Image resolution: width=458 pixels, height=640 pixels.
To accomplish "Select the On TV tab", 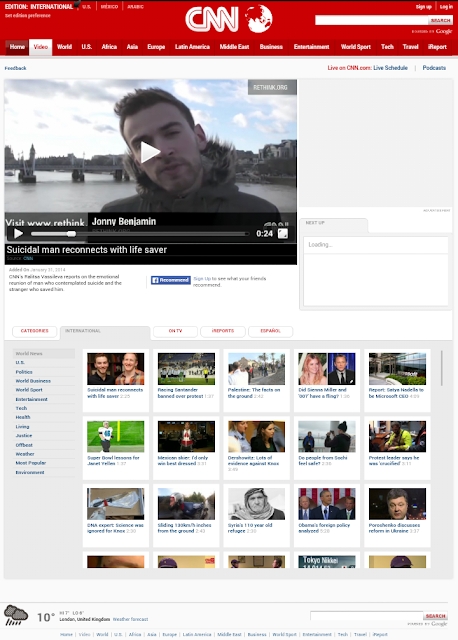I will [x=175, y=331].
